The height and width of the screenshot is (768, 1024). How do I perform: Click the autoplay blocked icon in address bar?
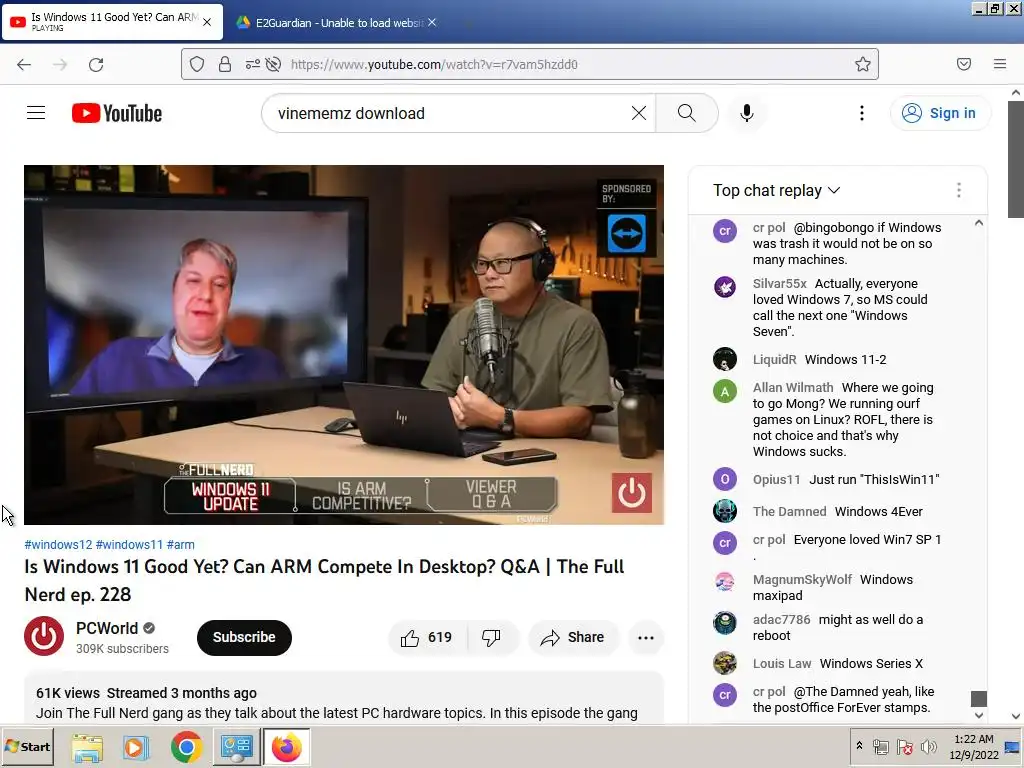[274, 64]
